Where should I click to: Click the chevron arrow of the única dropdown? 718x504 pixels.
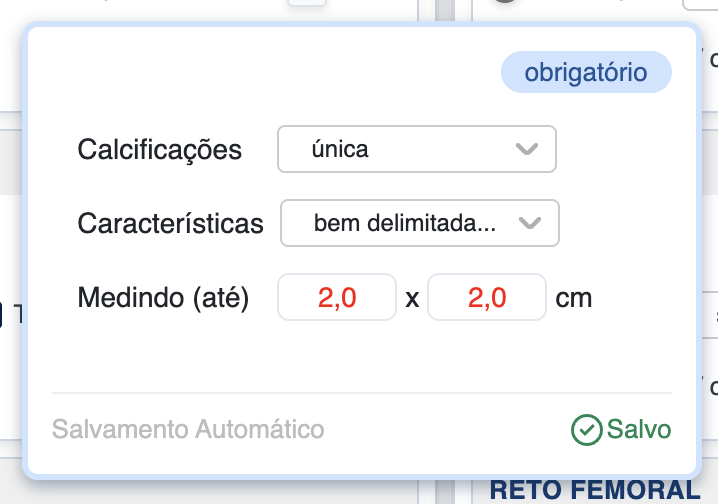pyautogui.click(x=526, y=150)
